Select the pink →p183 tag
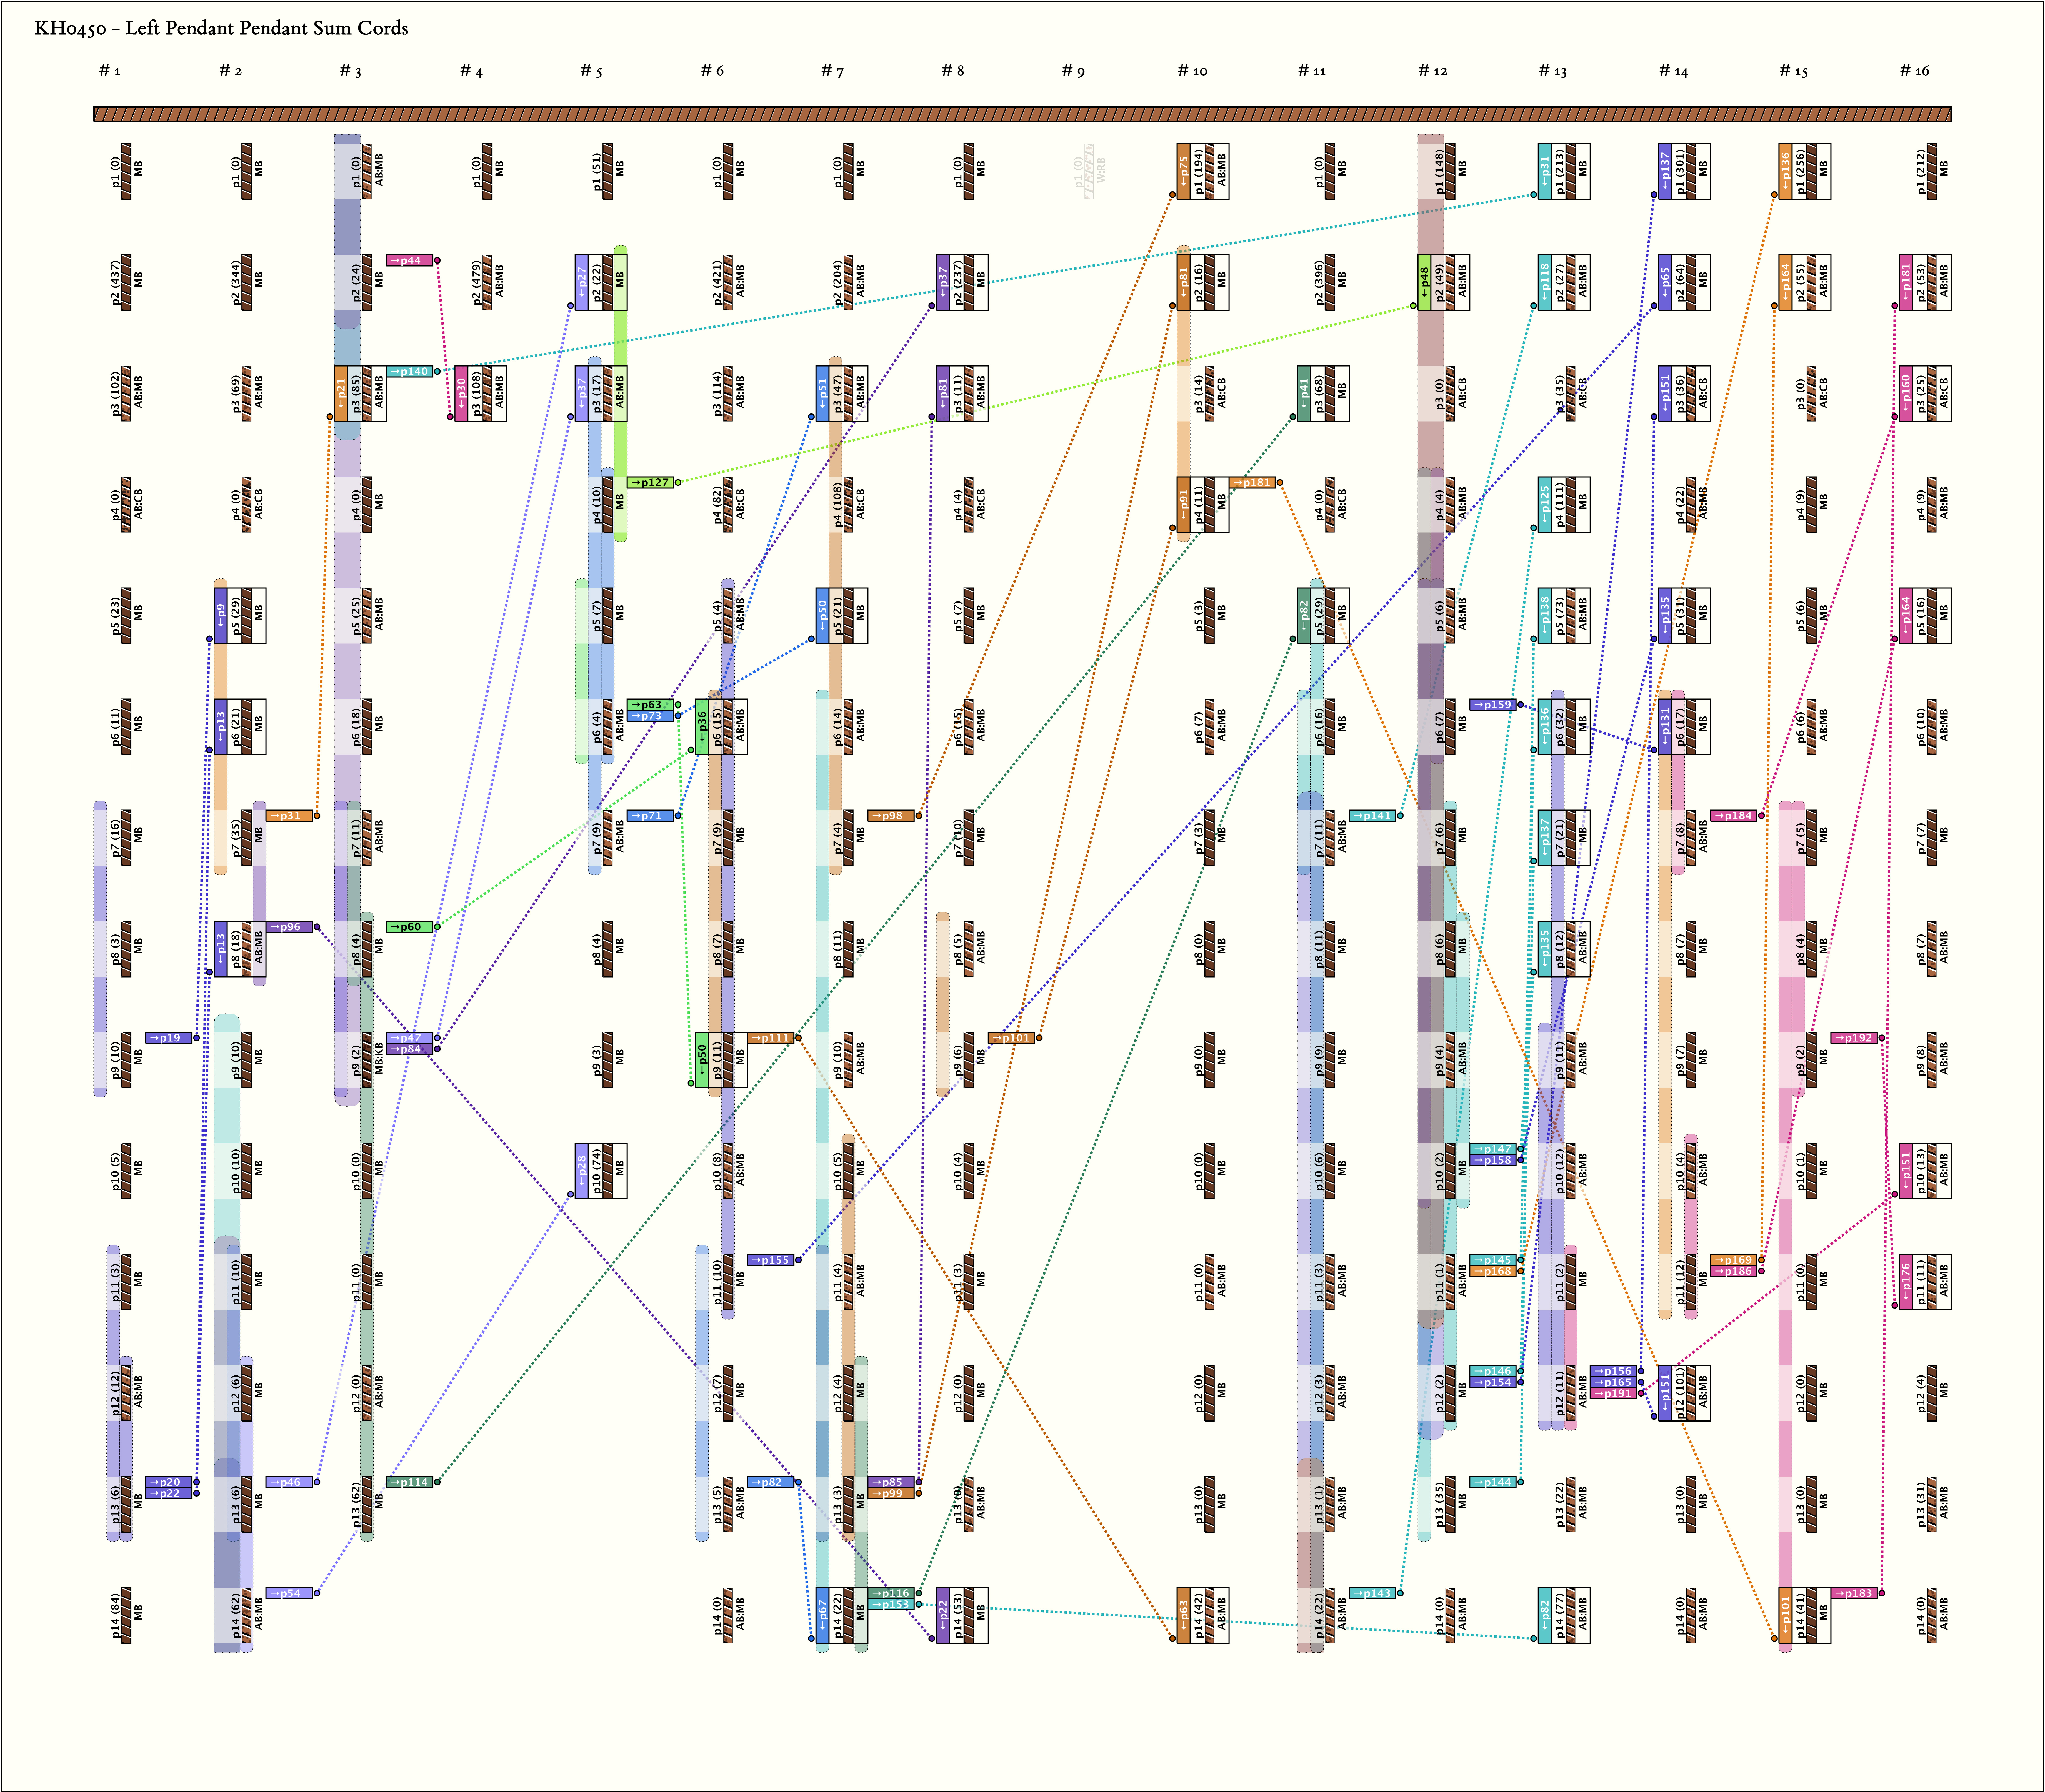Image resolution: width=2045 pixels, height=1792 pixels. pyautogui.click(x=1854, y=1593)
